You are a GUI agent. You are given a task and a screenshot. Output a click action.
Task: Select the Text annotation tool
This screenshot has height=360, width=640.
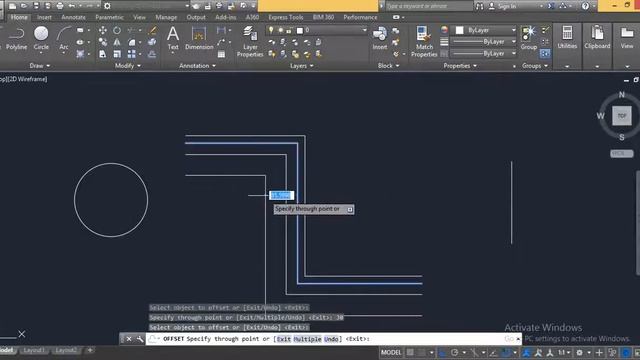173,38
